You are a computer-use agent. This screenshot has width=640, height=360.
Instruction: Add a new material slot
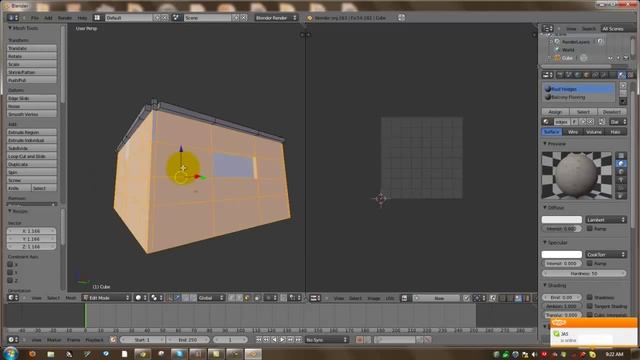coord(623,85)
